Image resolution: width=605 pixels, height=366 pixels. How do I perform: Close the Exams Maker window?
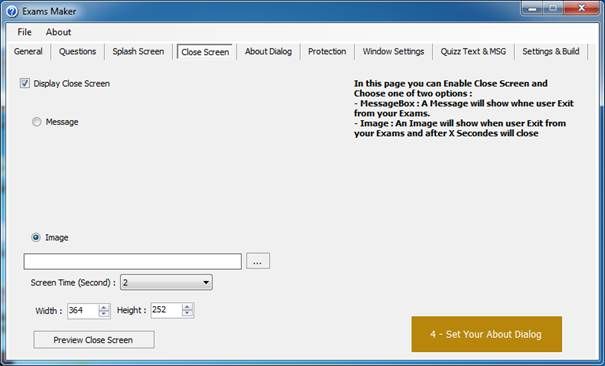pyautogui.click(x=582, y=8)
